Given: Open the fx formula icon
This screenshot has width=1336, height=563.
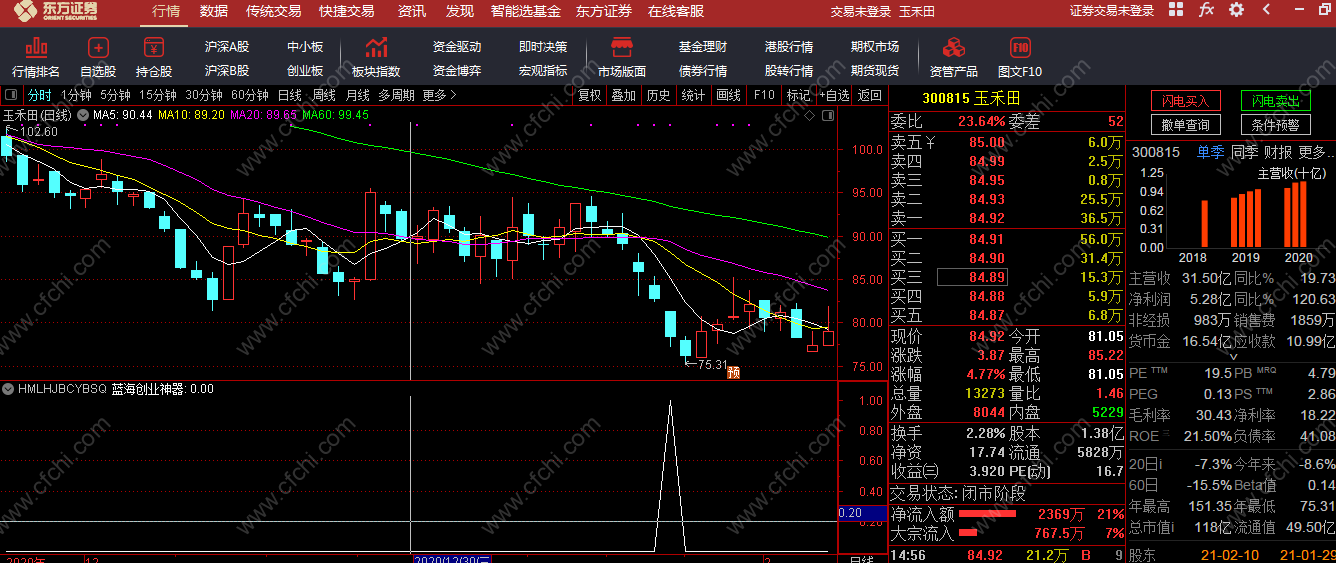Looking at the screenshot, I should tap(1207, 11).
